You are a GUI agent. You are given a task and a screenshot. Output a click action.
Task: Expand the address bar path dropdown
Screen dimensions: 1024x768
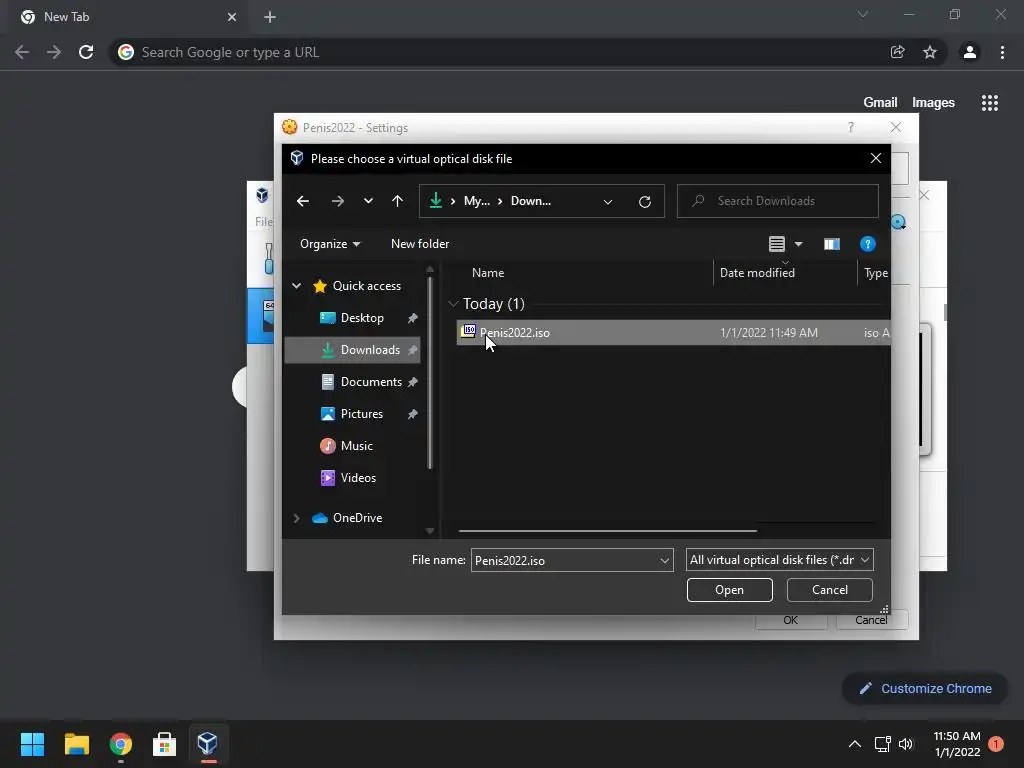[608, 202]
